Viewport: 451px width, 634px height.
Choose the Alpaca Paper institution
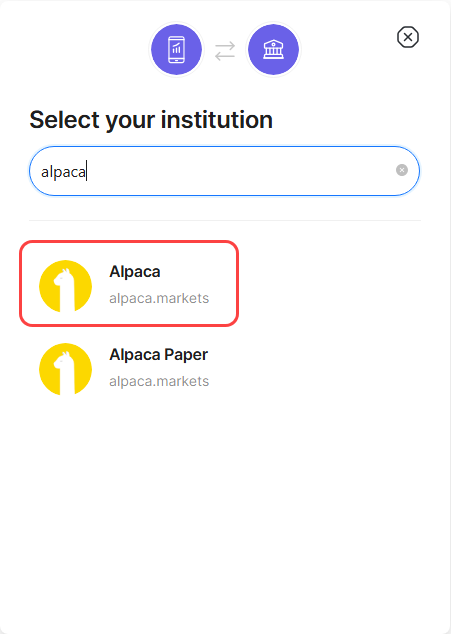tap(129, 369)
